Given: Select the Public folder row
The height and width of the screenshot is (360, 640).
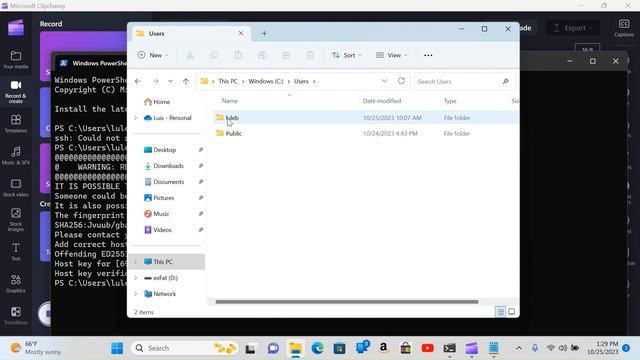Looking at the screenshot, I should pyautogui.click(x=366, y=133).
